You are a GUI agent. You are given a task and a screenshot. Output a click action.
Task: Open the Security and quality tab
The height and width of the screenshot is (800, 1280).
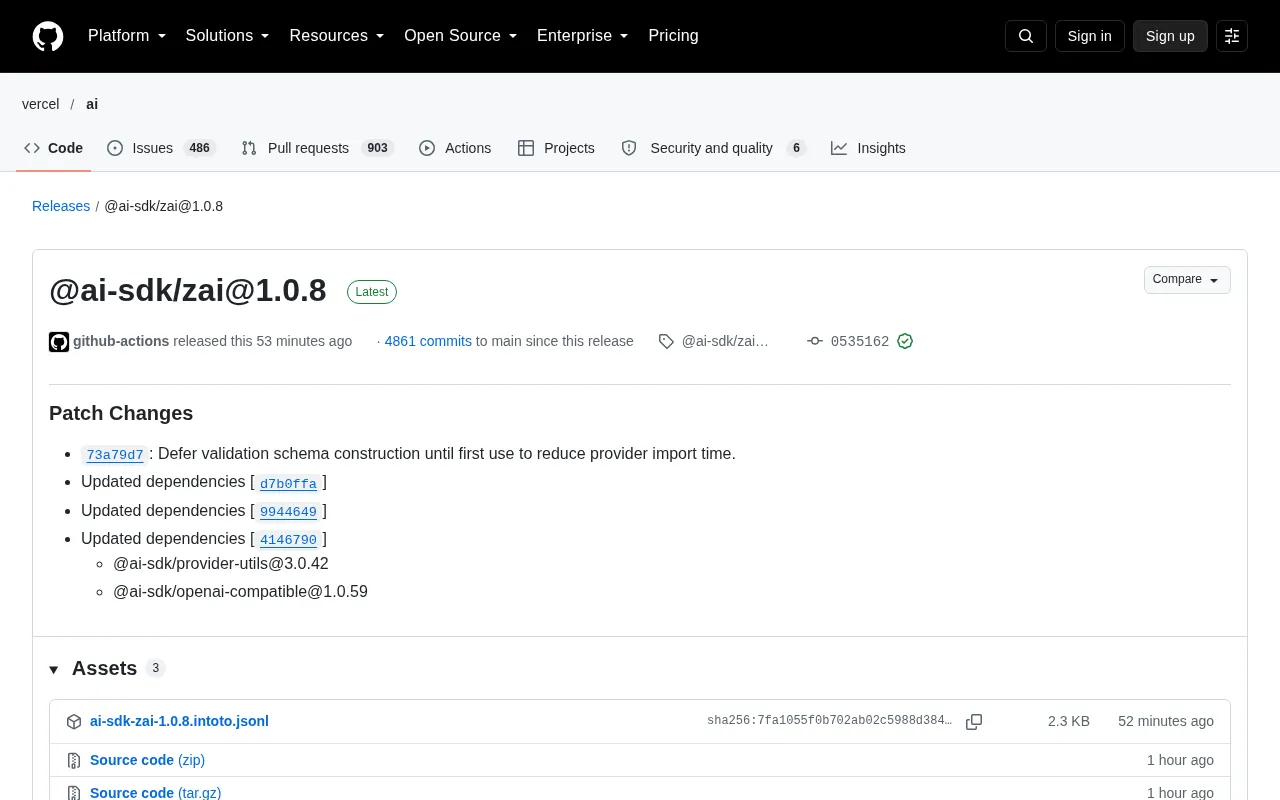(x=713, y=148)
